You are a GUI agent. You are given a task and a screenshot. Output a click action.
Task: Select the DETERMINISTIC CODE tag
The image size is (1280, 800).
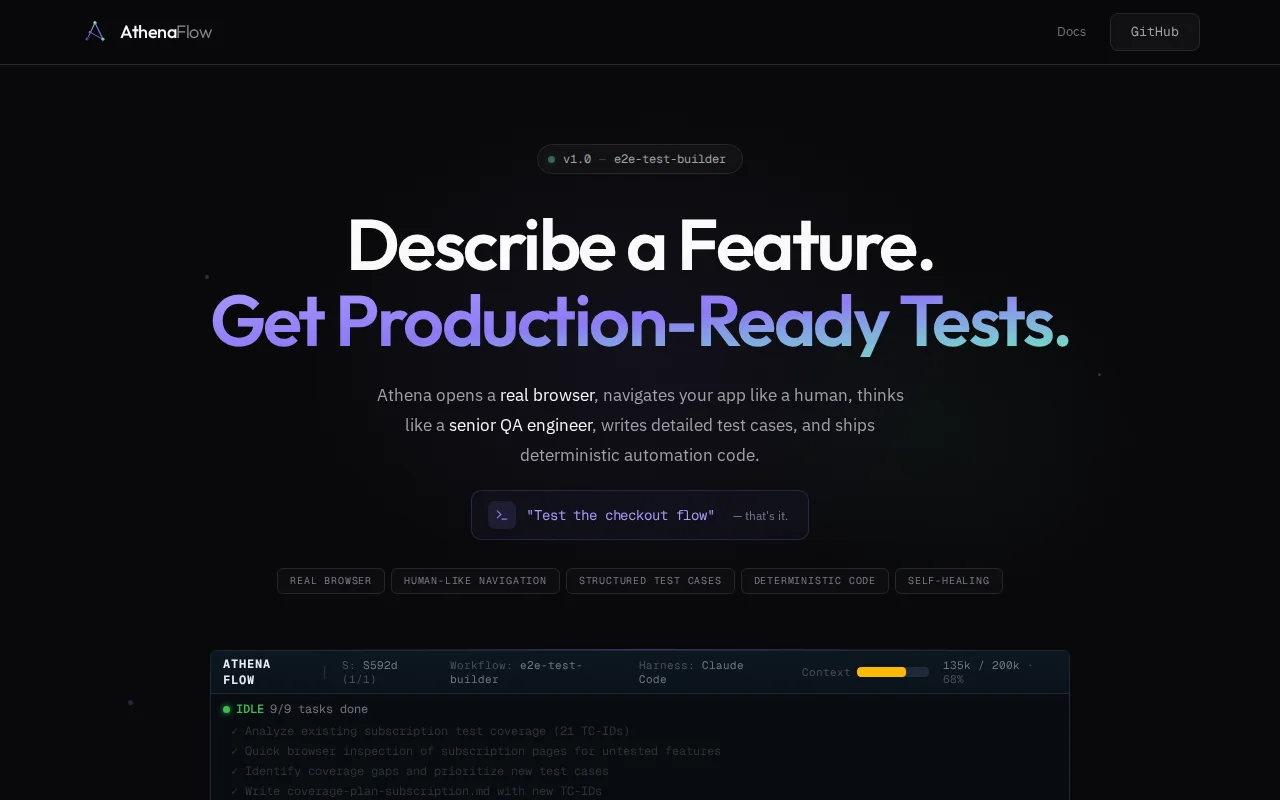[x=815, y=581]
